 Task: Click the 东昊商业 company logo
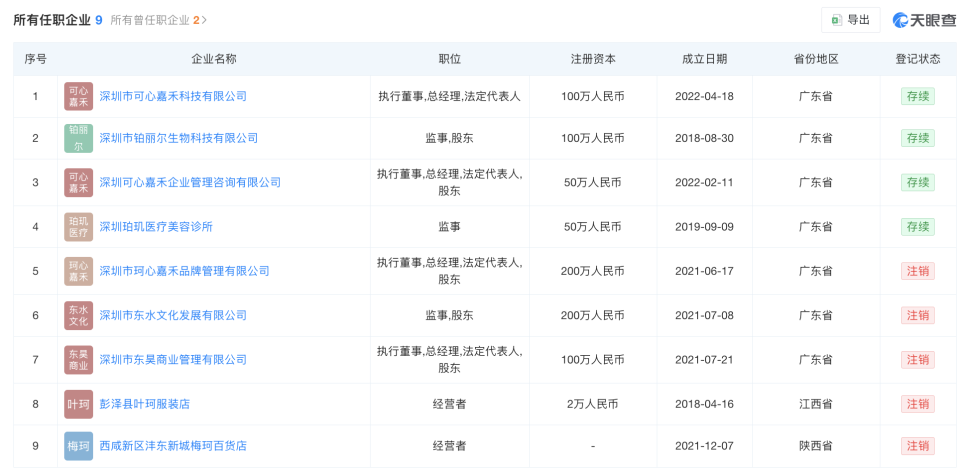(78, 359)
